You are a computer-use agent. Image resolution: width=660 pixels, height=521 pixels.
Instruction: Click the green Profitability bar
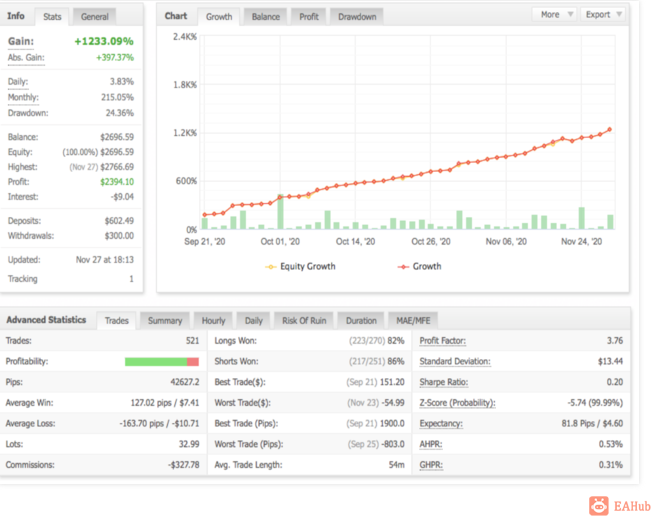click(x=156, y=362)
